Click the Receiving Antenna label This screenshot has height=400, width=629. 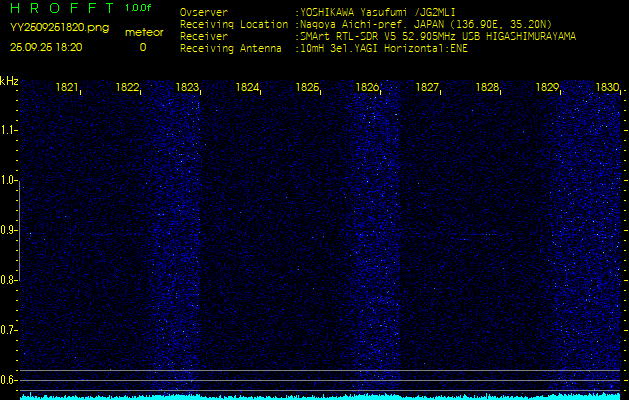point(231,49)
